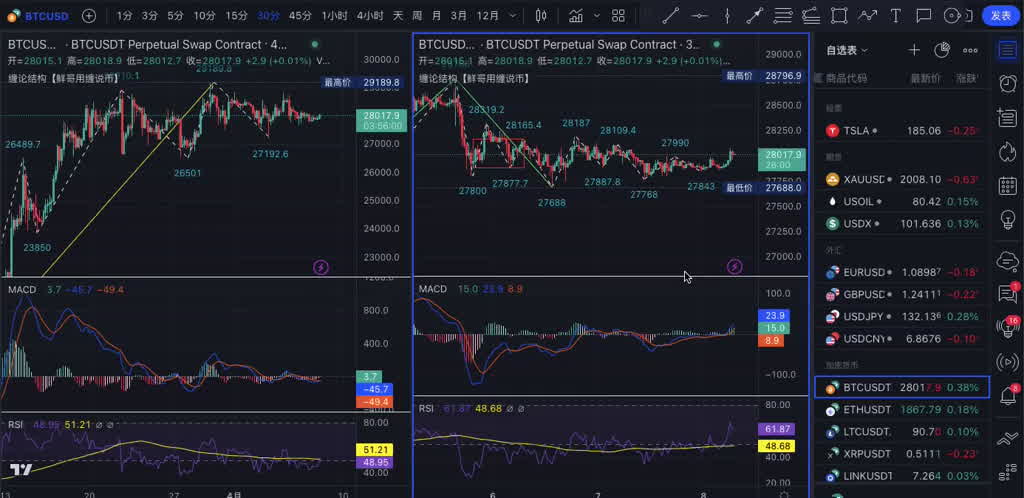
Task: Toggle the lightning icon on right chart
Action: point(735,267)
